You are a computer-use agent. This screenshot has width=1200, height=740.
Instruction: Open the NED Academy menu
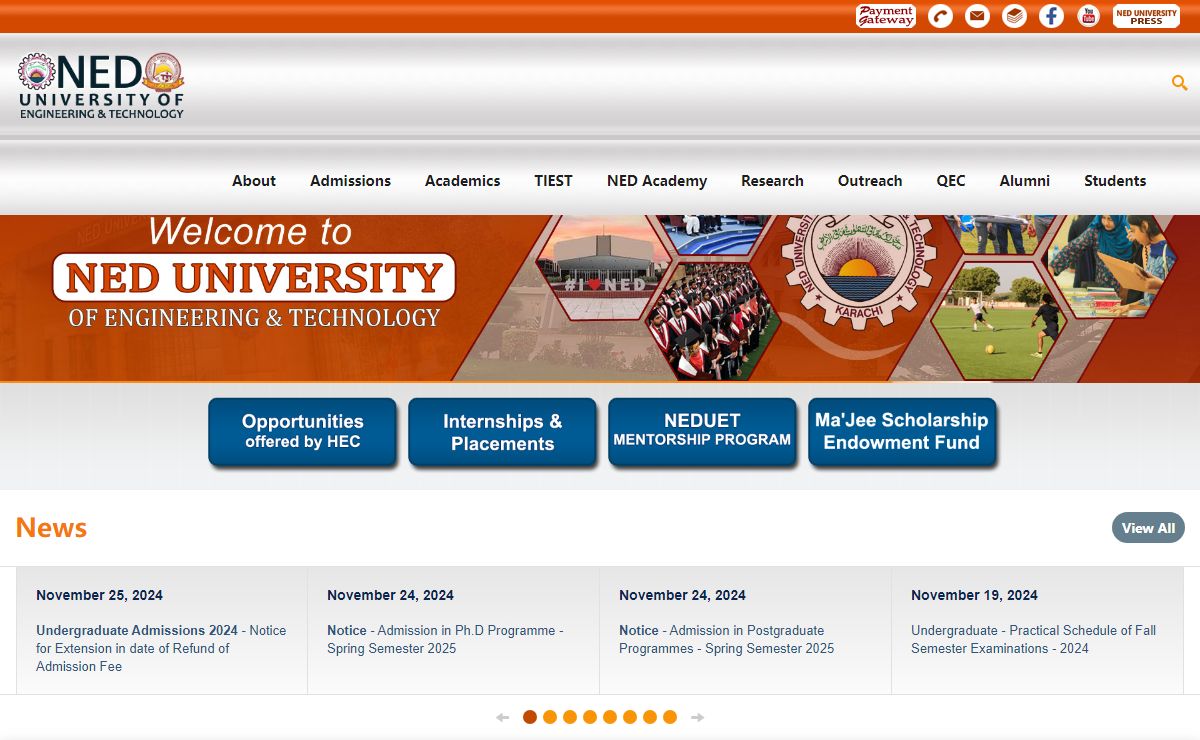pos(657,181)
